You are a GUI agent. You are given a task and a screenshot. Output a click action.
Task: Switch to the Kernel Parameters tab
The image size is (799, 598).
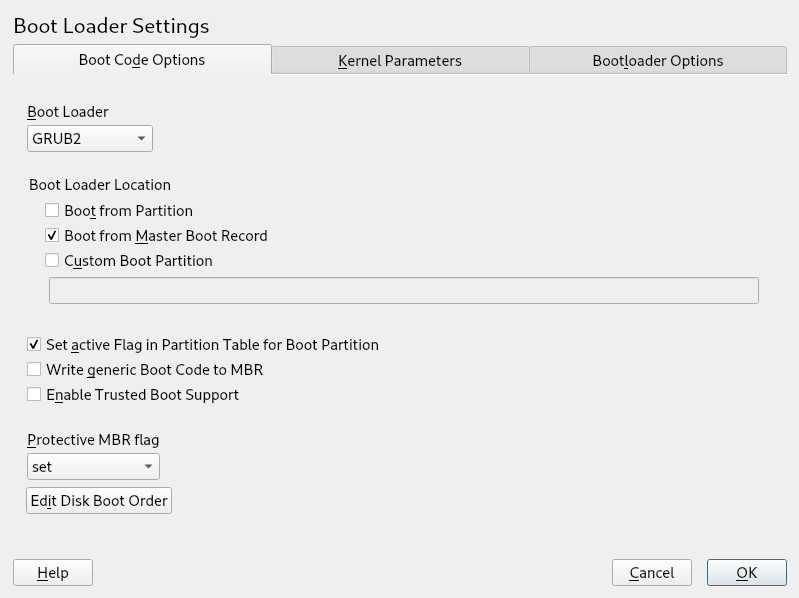tap(400, 60)
